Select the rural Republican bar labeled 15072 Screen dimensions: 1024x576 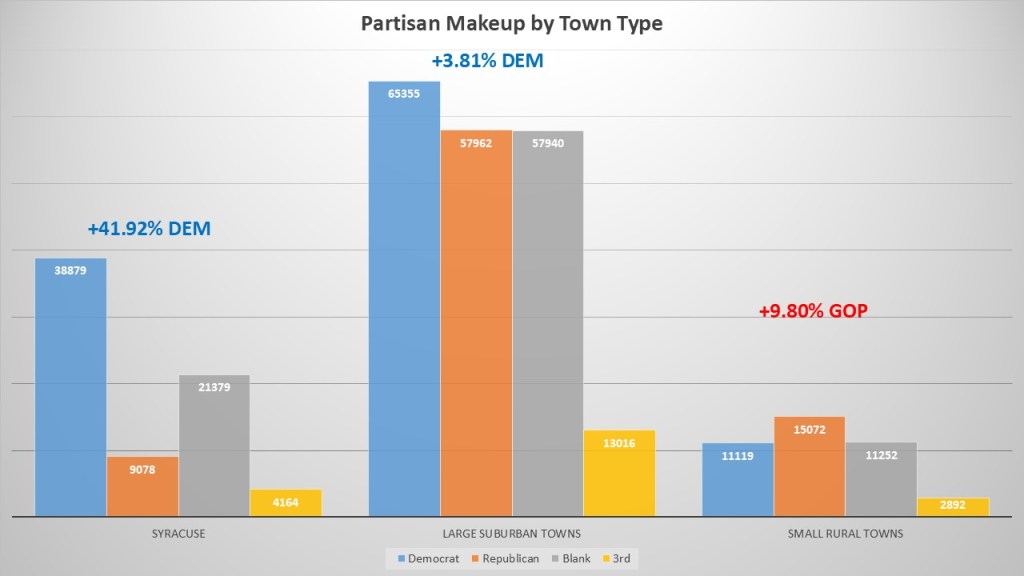coord(809,466)
